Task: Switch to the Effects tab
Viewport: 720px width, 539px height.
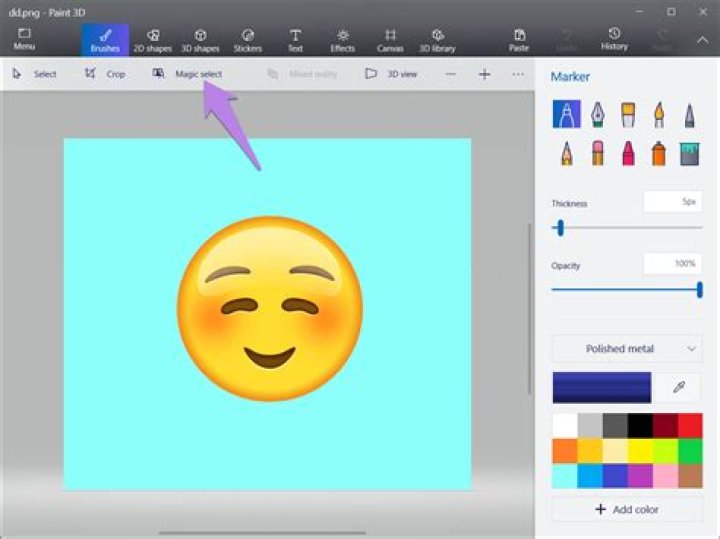Action: coord(343,40)
